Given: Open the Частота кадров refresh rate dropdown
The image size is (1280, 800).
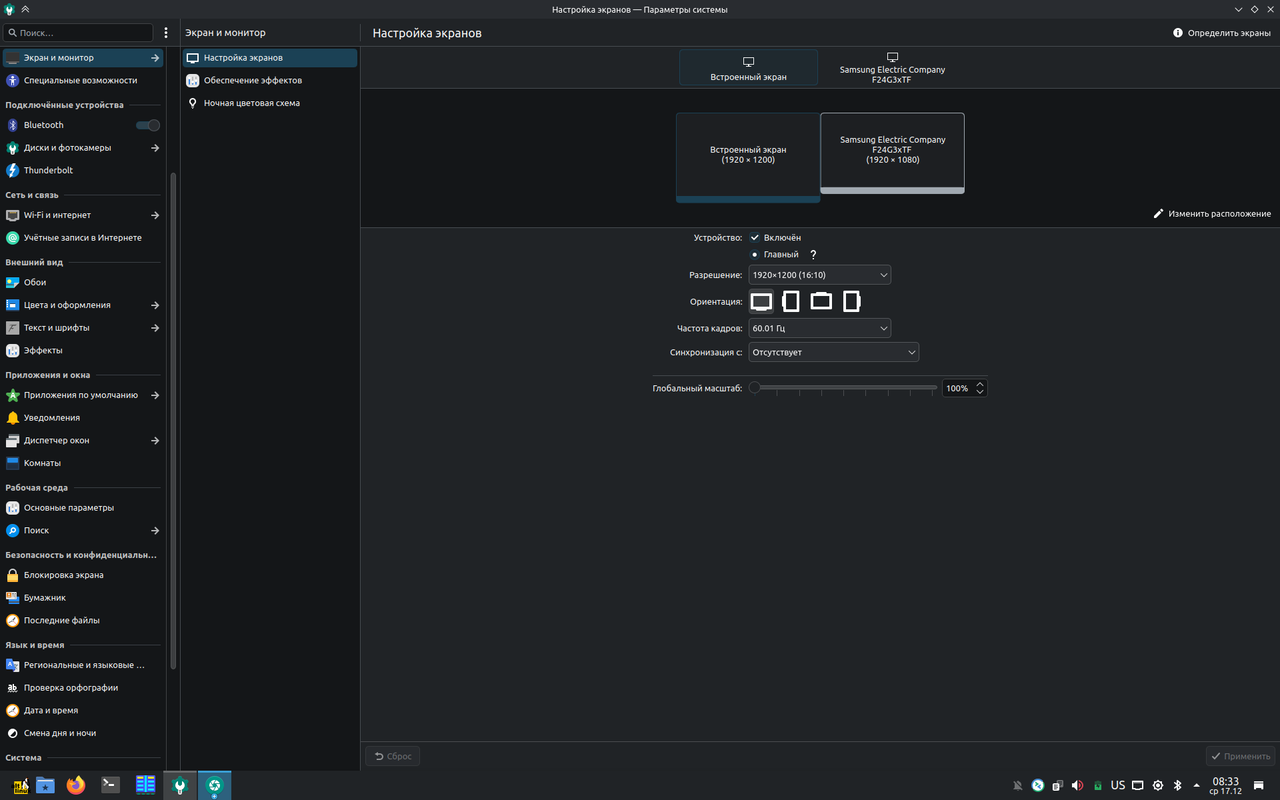Looking at the screenshot, I should coord(819,328).
